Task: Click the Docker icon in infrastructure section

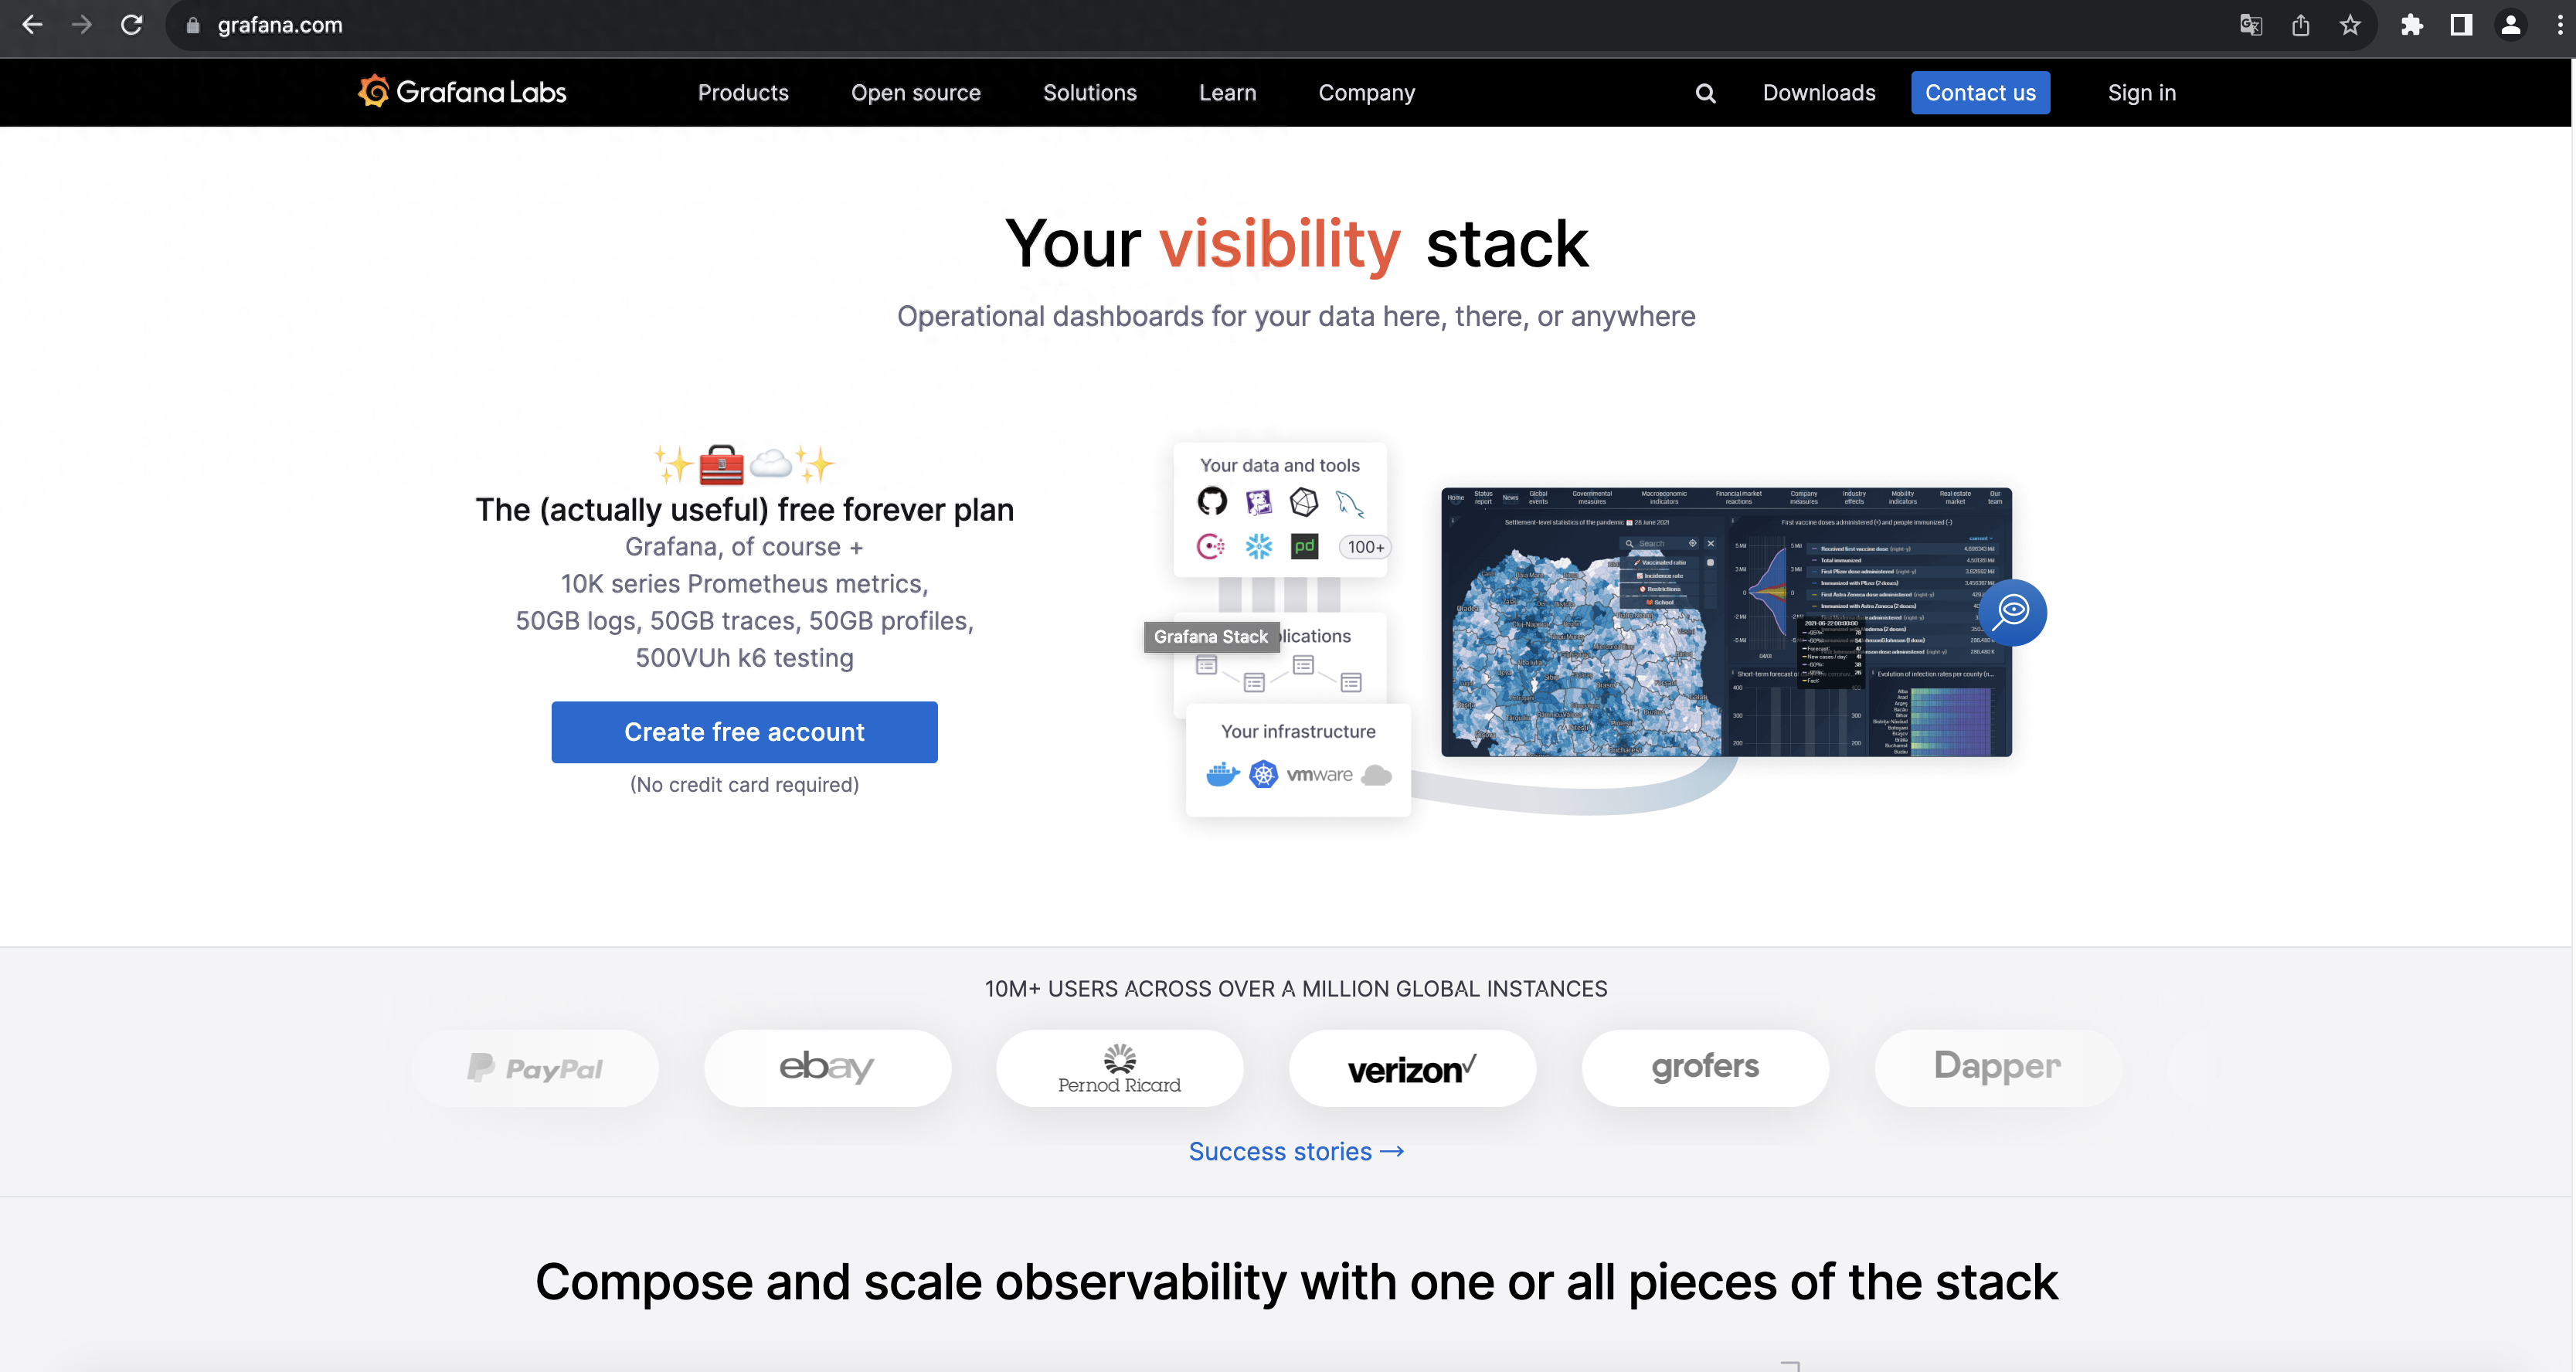Action: click(1223, 774)
